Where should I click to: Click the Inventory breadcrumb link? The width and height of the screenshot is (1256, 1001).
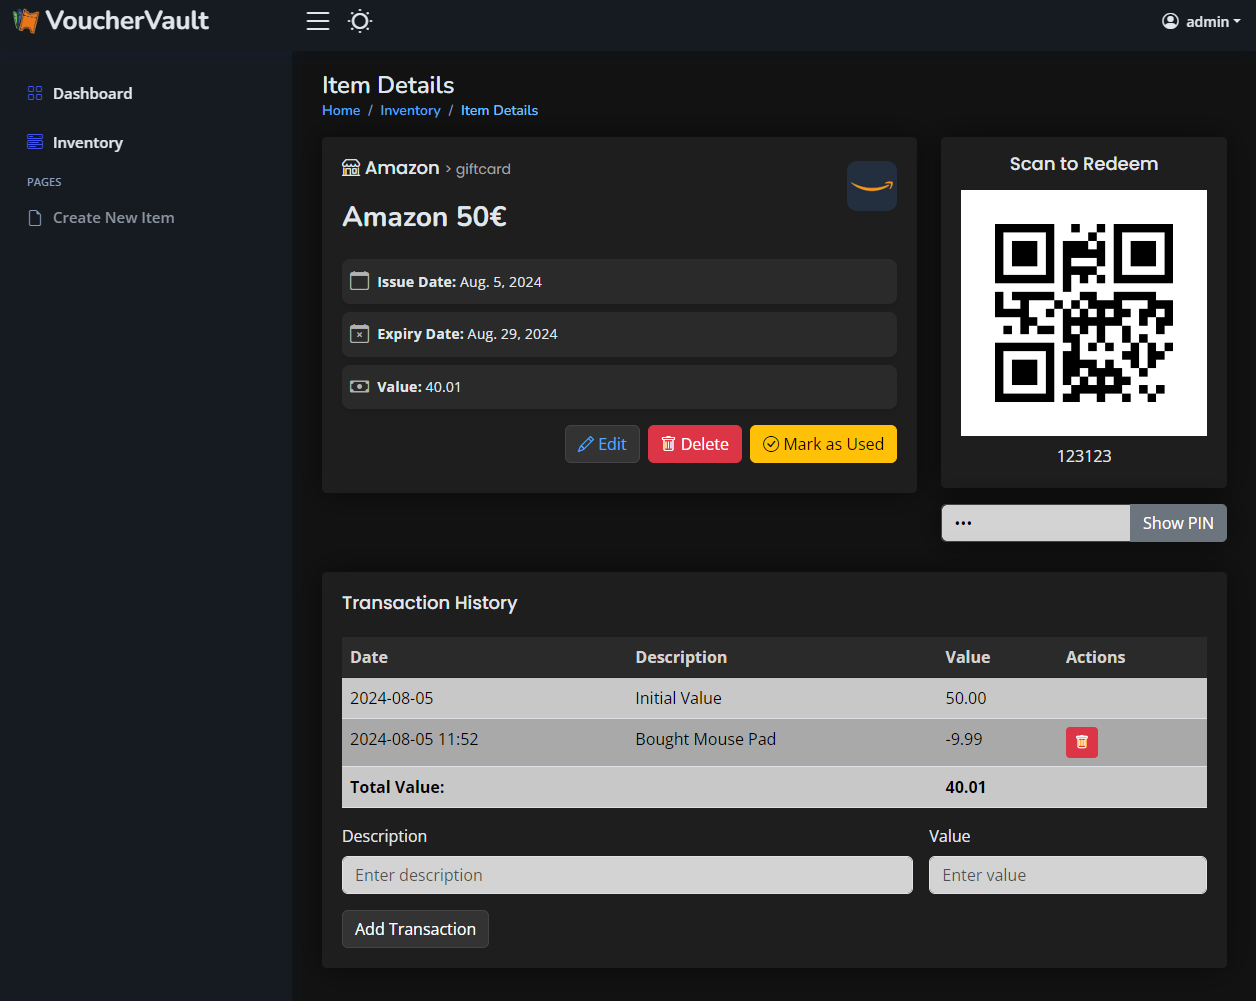click(410, 110)
